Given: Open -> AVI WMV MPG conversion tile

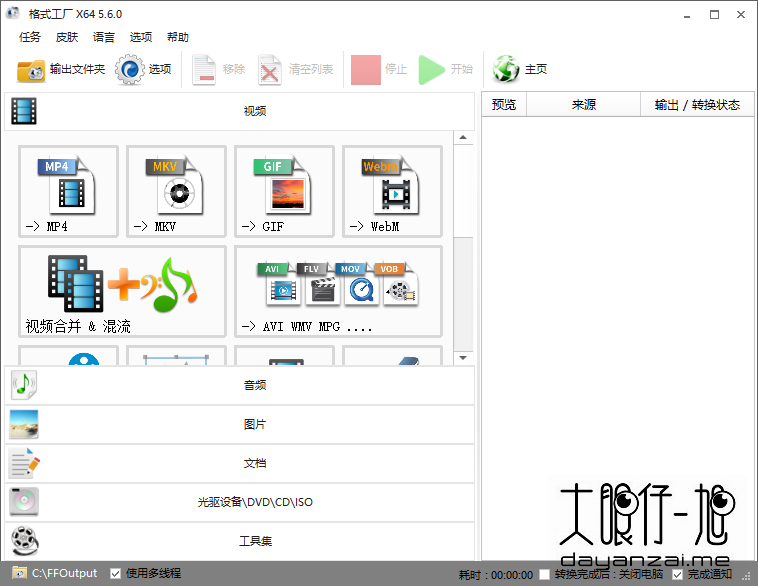Looking at the screenshot, I should pos(338,291).
